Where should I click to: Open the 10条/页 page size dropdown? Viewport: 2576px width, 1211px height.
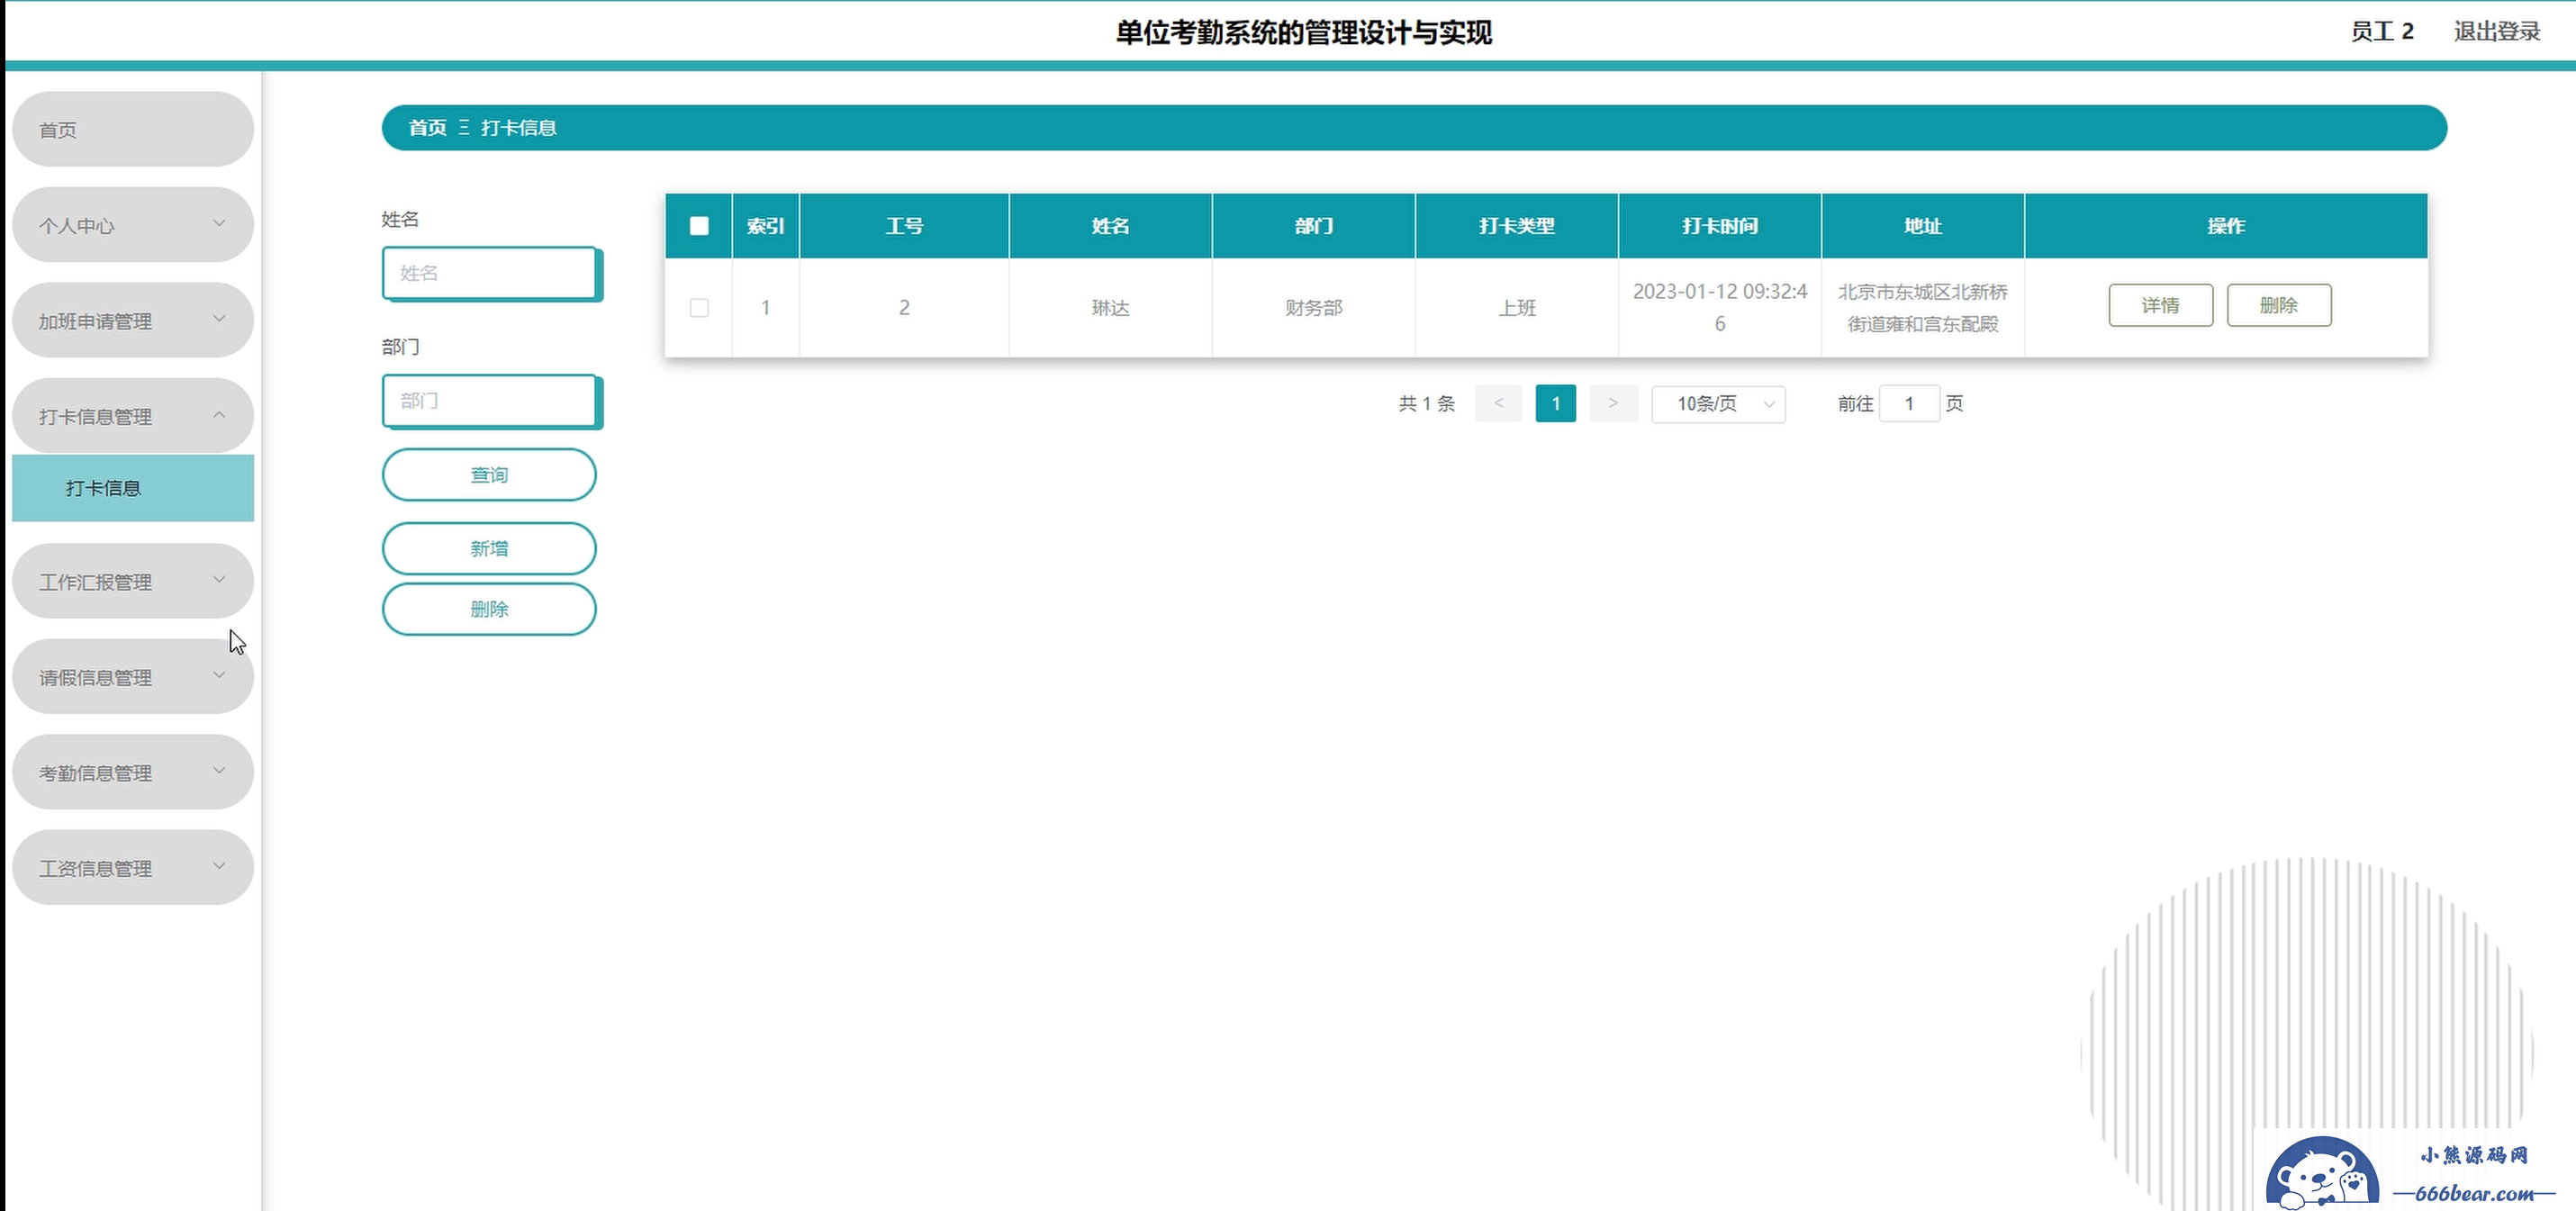tap(1718, 404)
